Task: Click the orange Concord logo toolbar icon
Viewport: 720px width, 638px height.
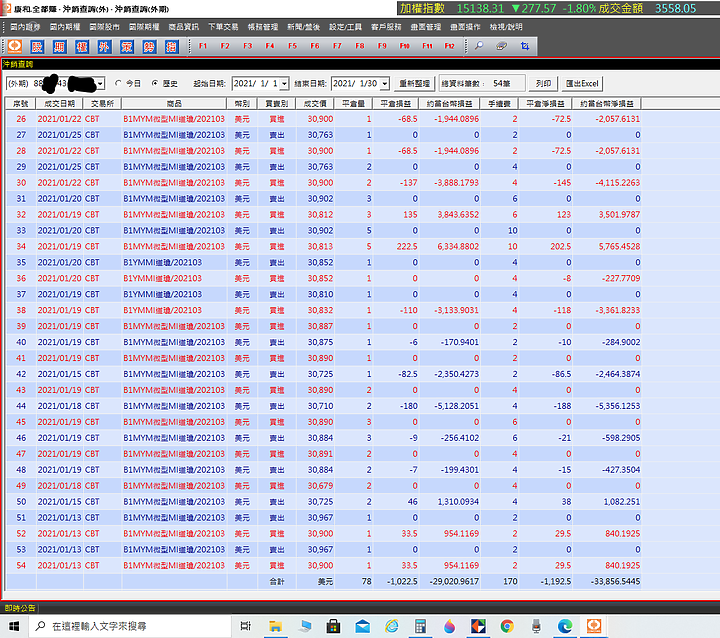Action: point(15,46)
